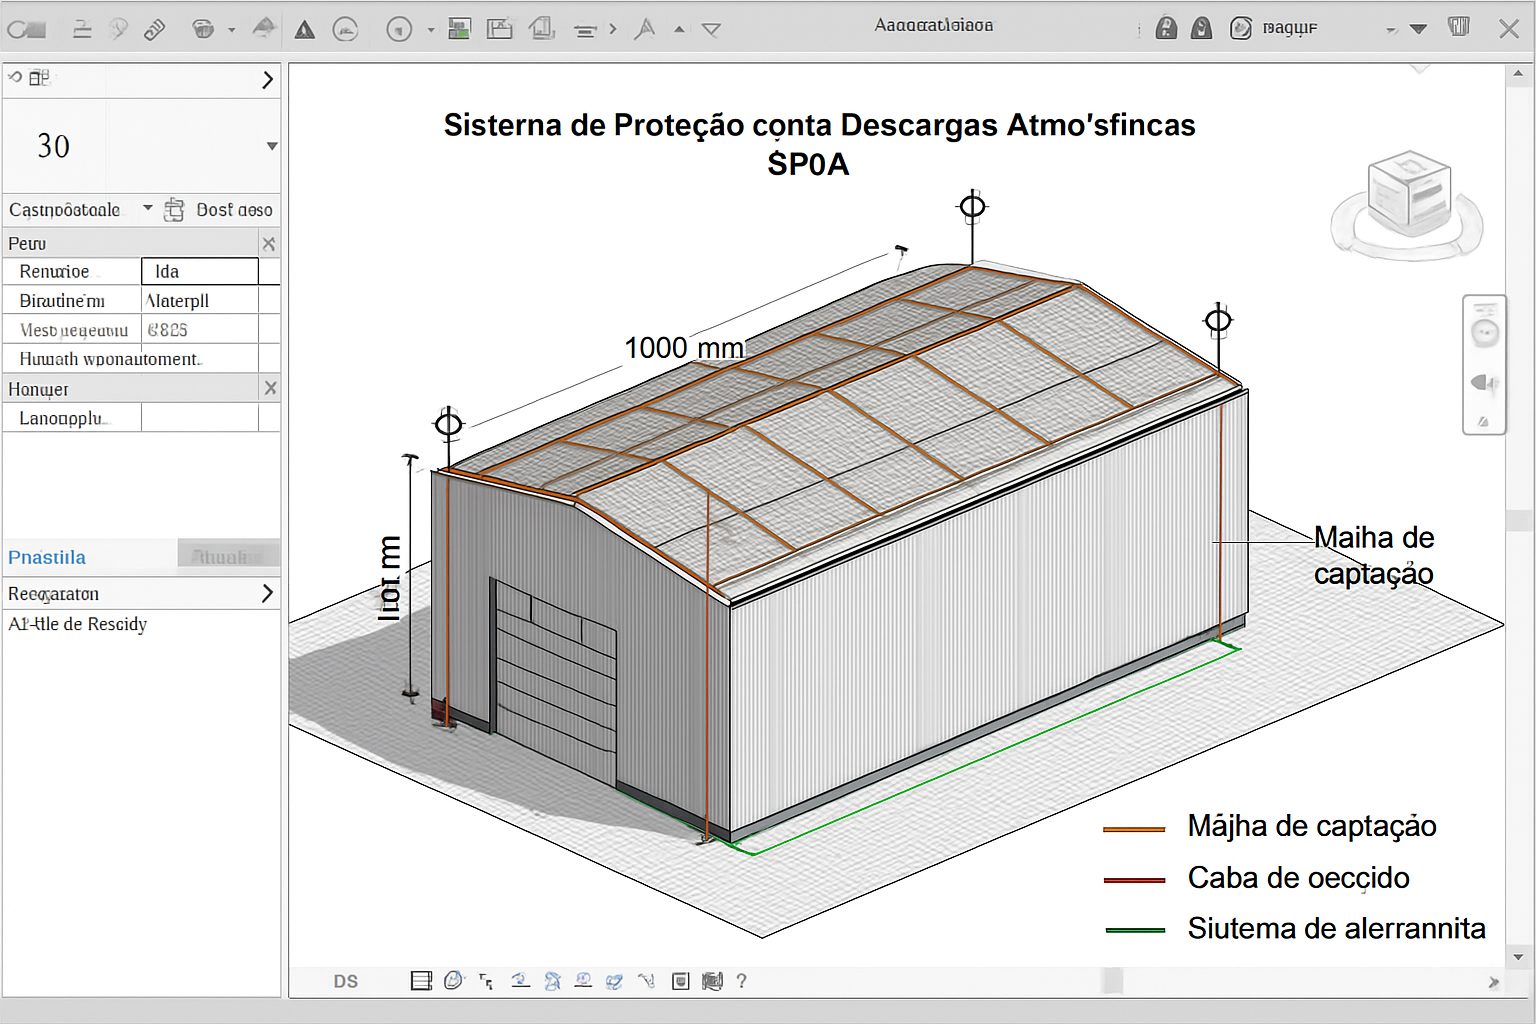Click the scroll up arrow of vertical scrollbar
This screenshot has height=1024, width=1536.
coord(1518,74)
